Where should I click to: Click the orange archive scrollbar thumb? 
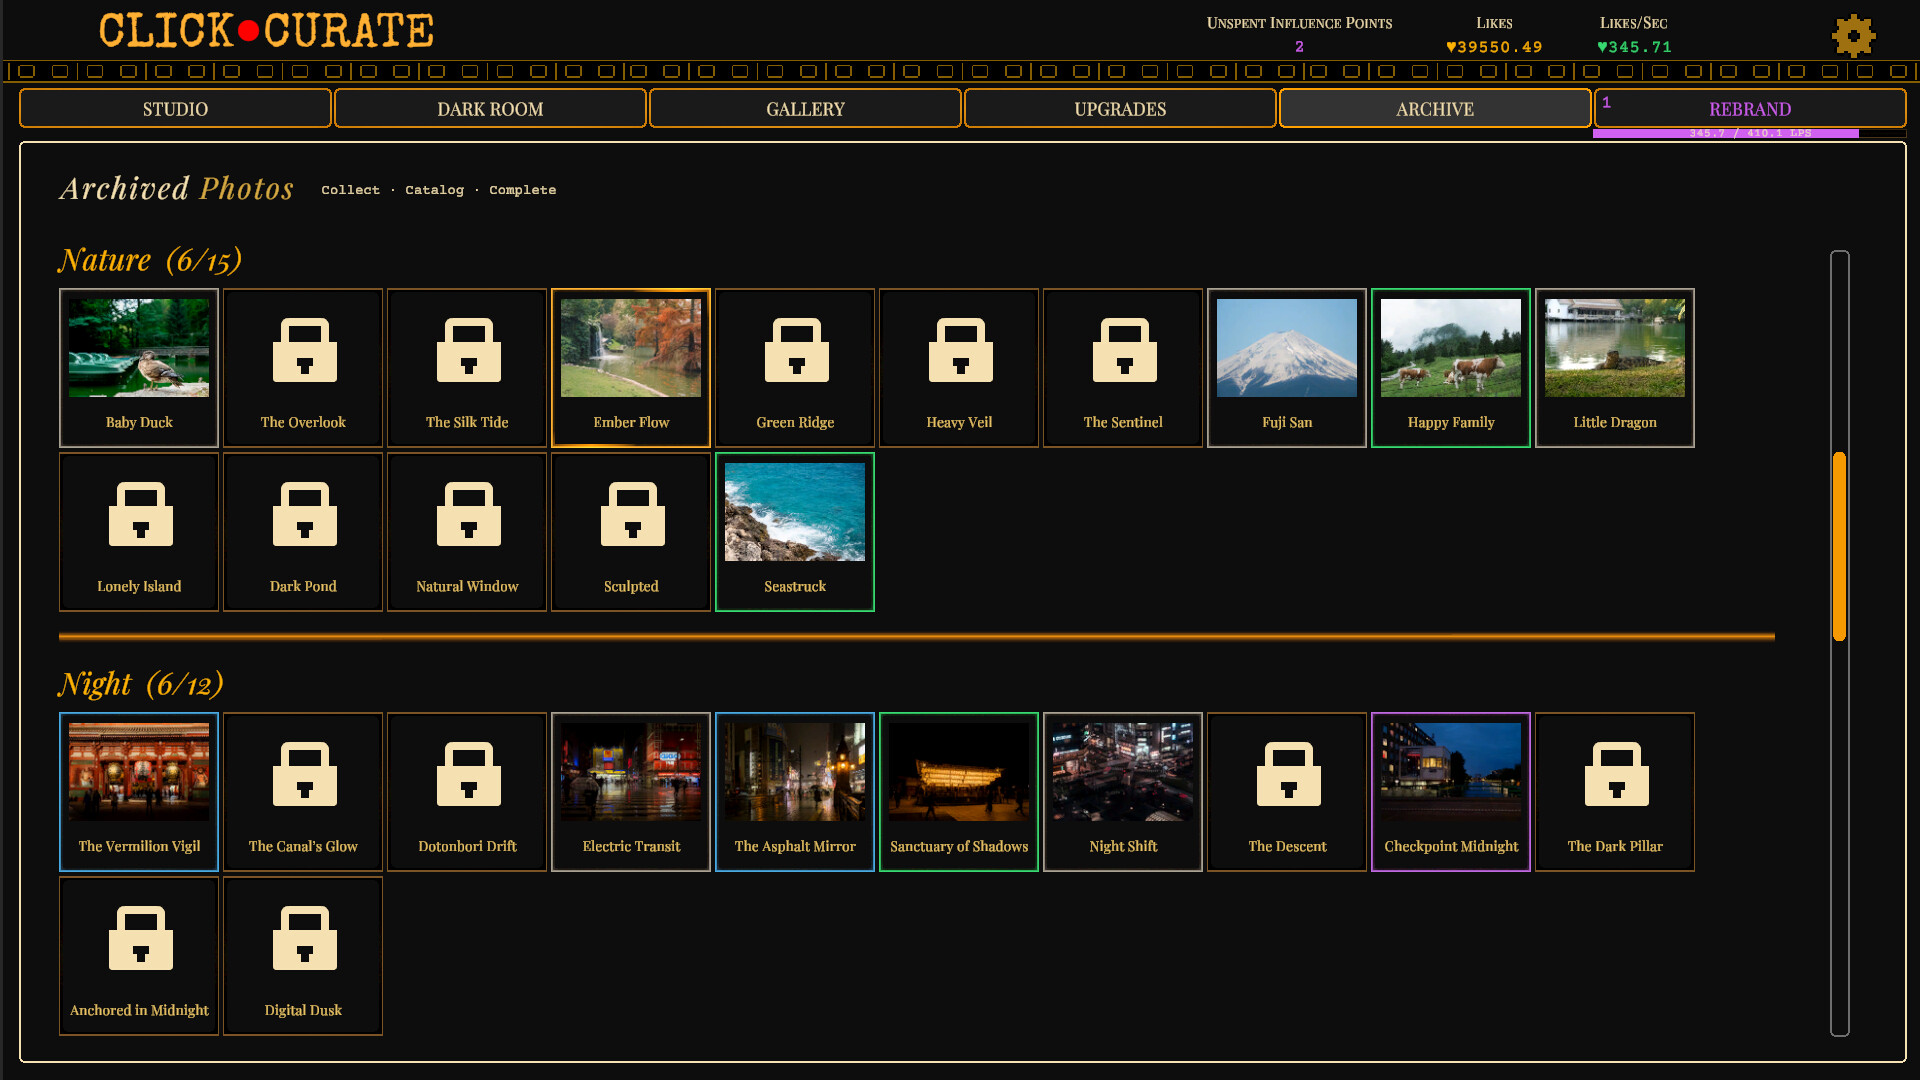(1839, 546)
